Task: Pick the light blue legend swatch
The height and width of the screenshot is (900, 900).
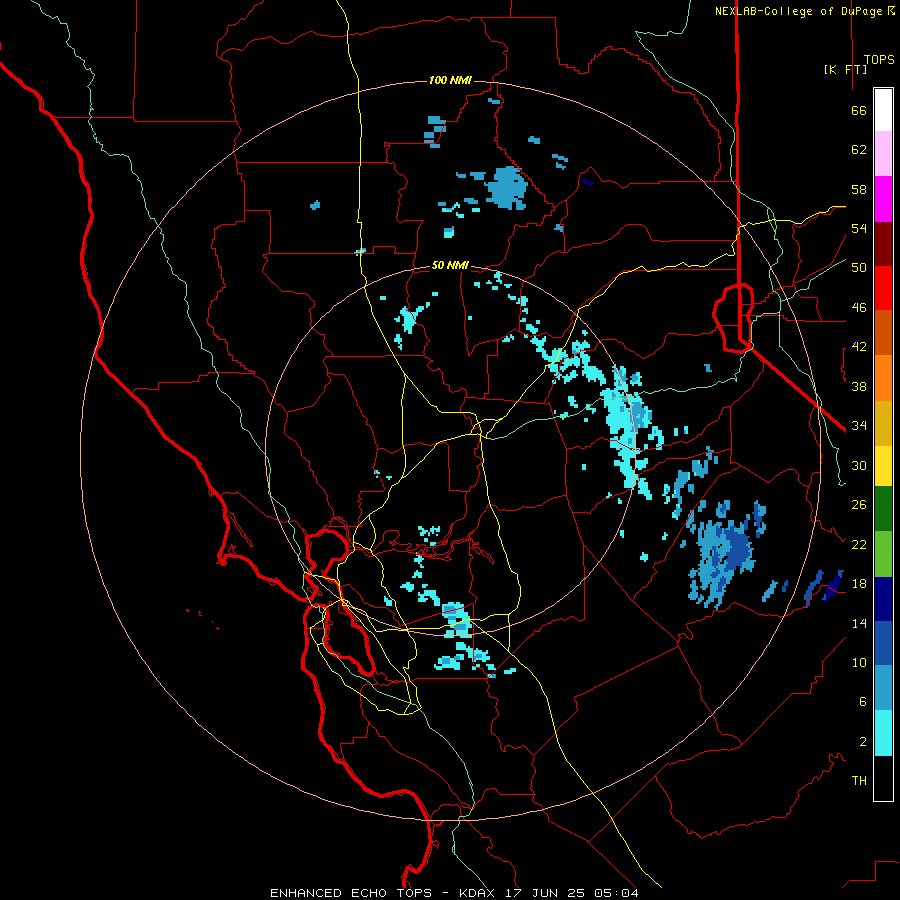Action: click(x=883, y=688)
